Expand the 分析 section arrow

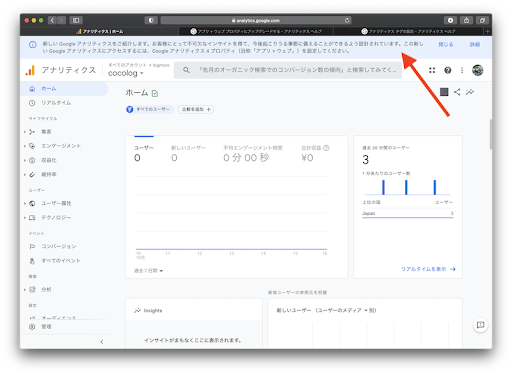coord(25,290)
